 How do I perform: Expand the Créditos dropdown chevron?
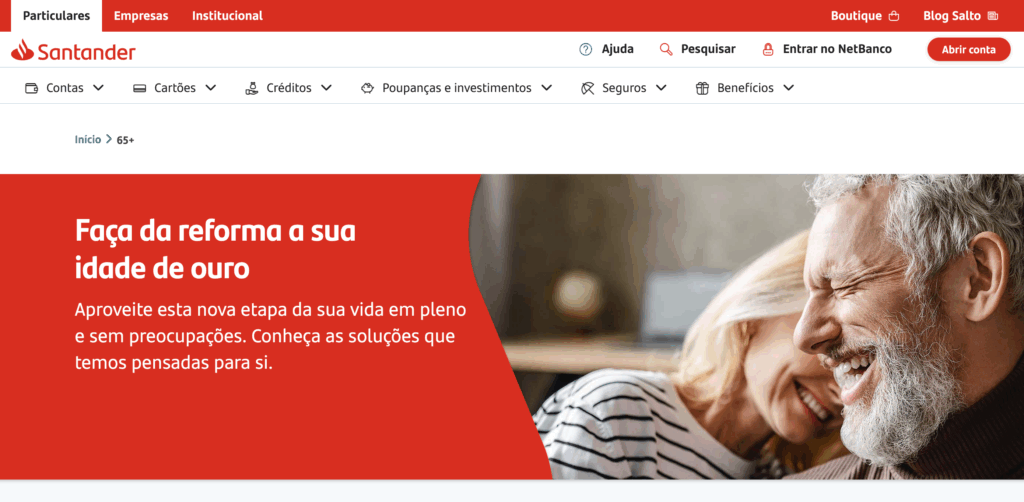click(x=326, y=87)
